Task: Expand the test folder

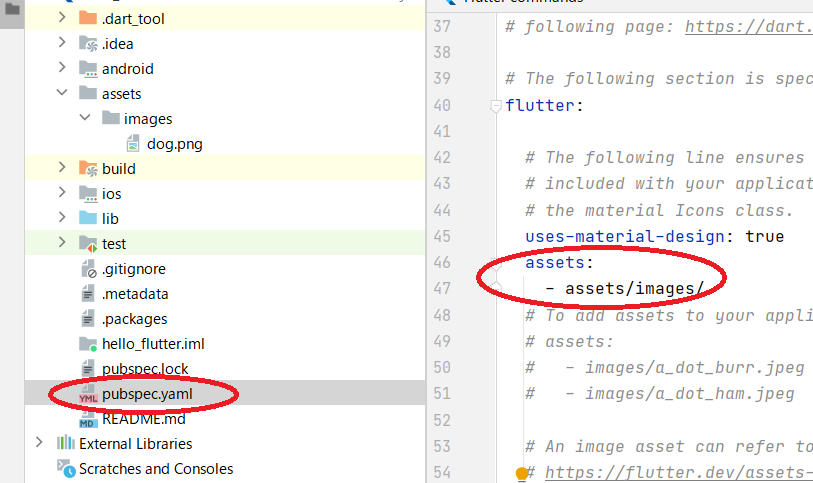Action: (x=62, y=242)
